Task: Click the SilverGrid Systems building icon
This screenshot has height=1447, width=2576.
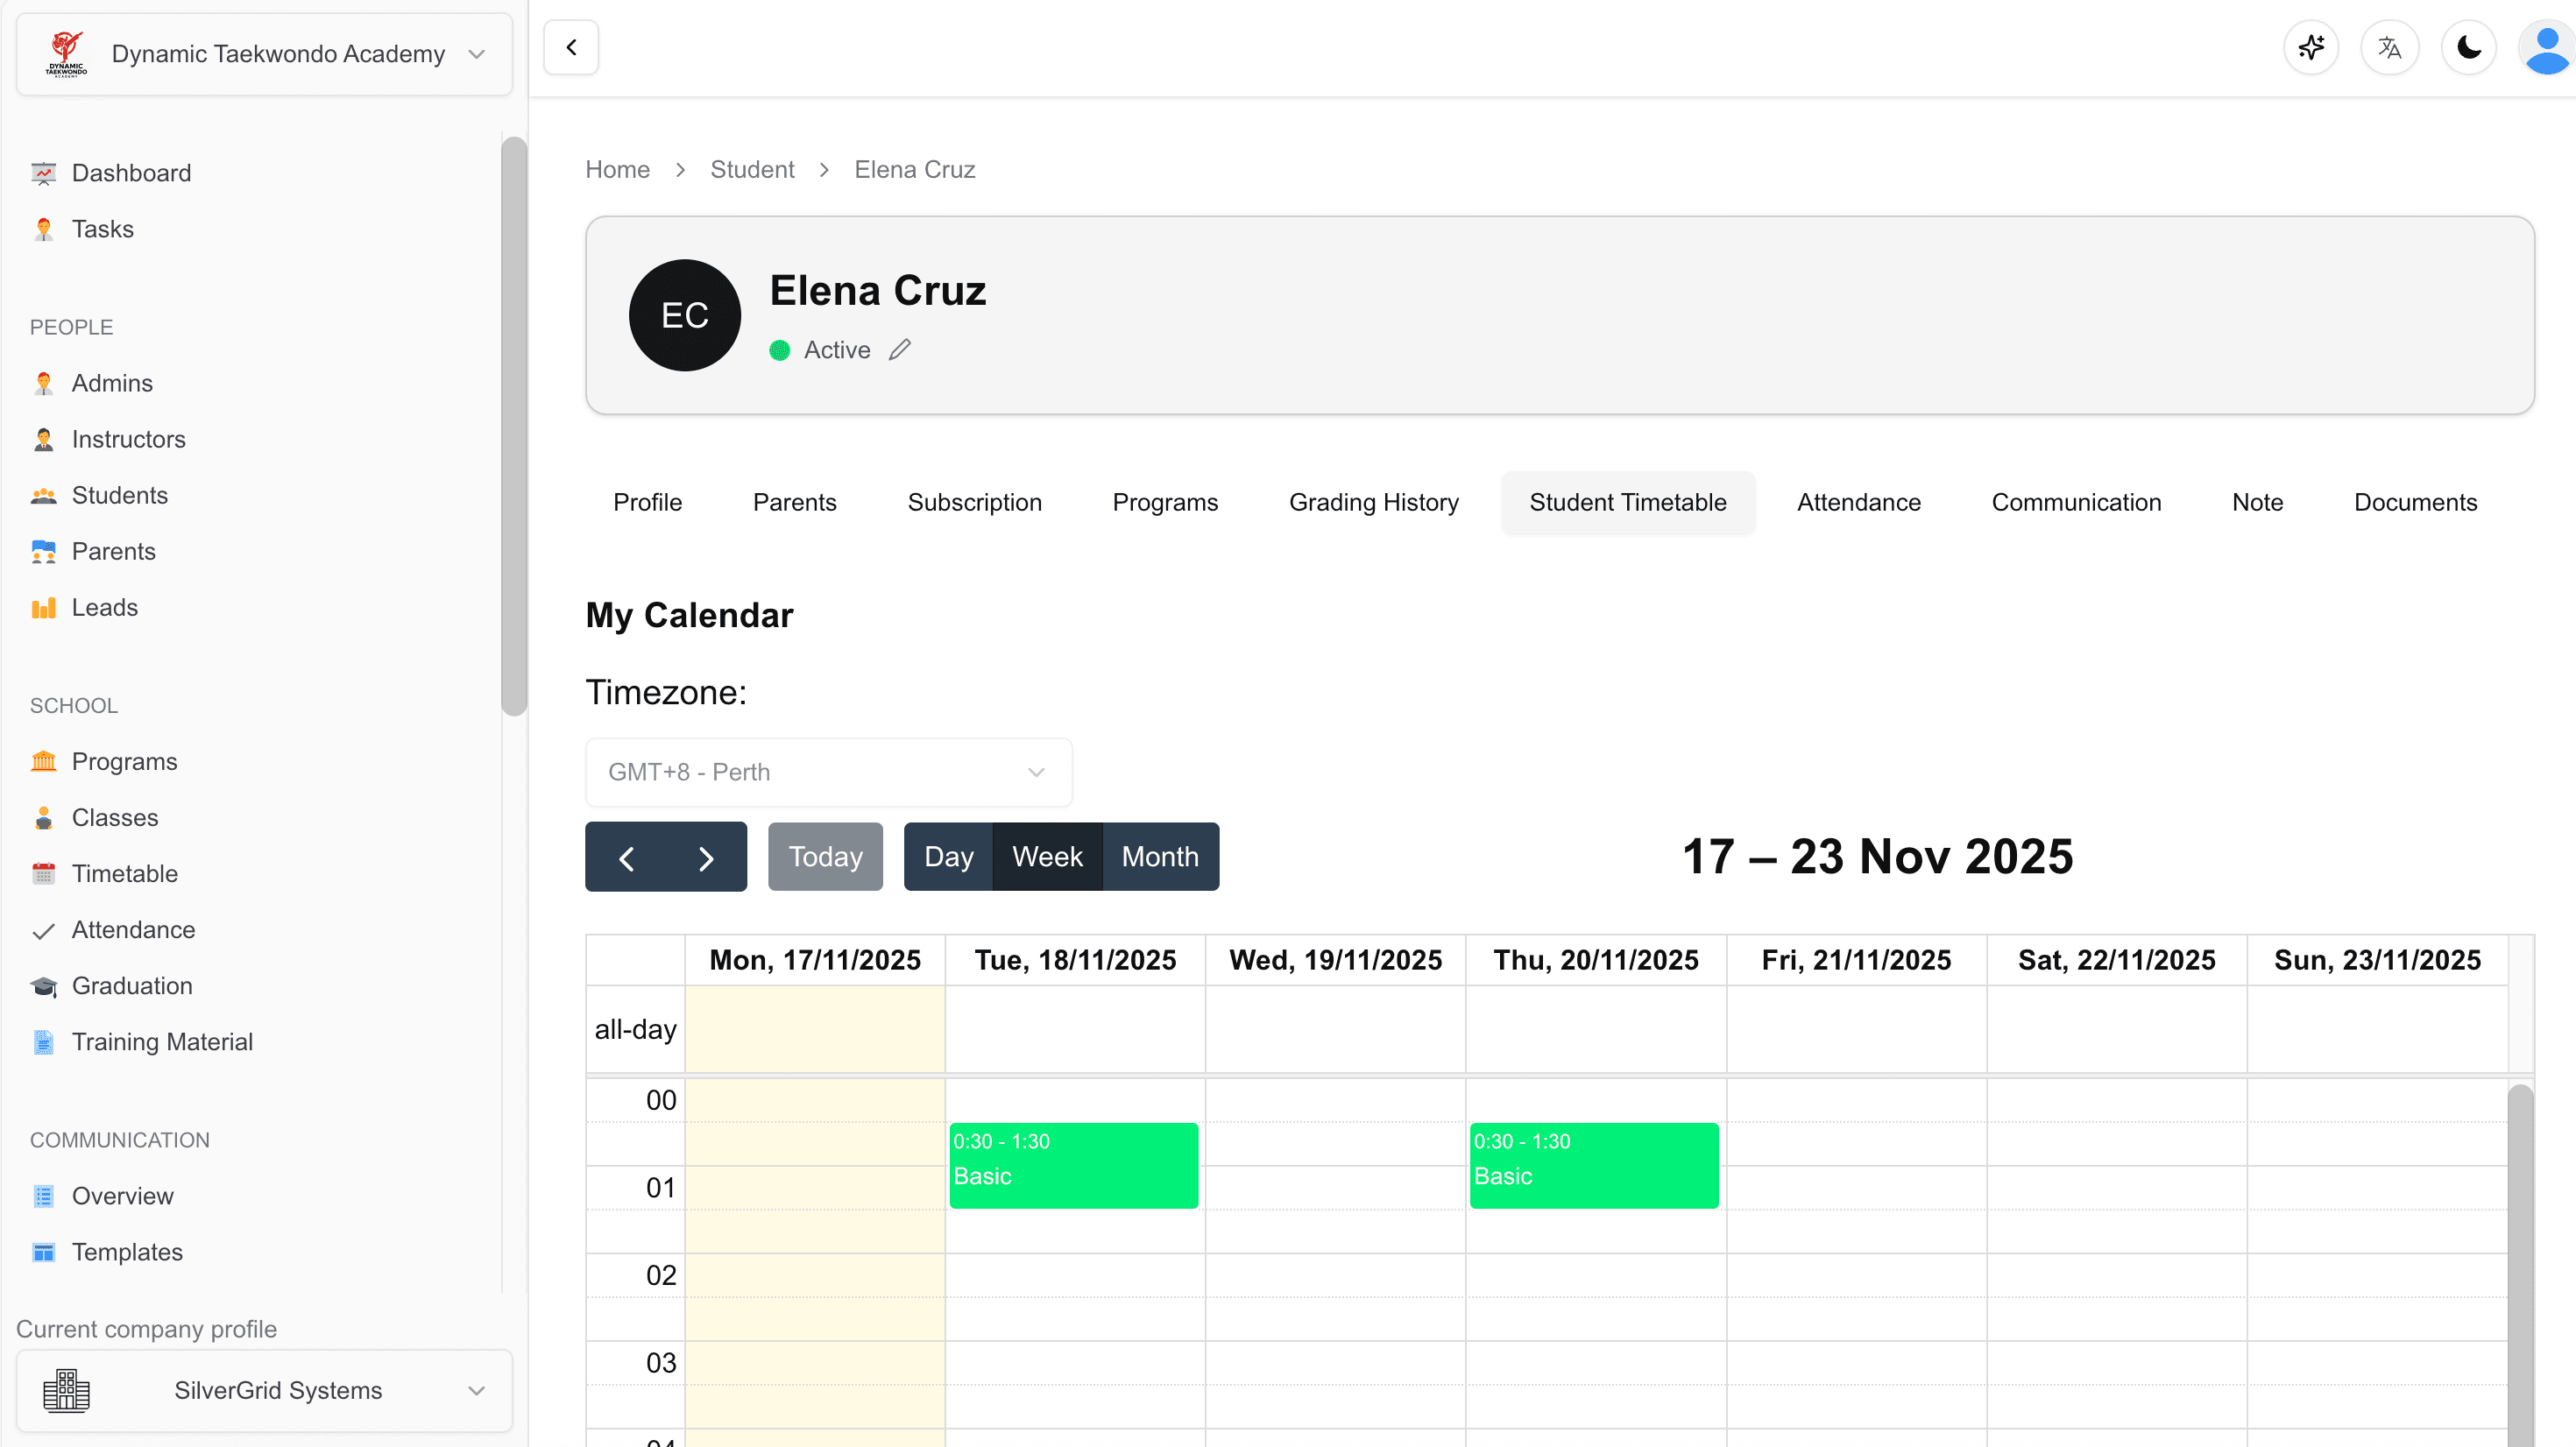Action: pos(66,1391)
